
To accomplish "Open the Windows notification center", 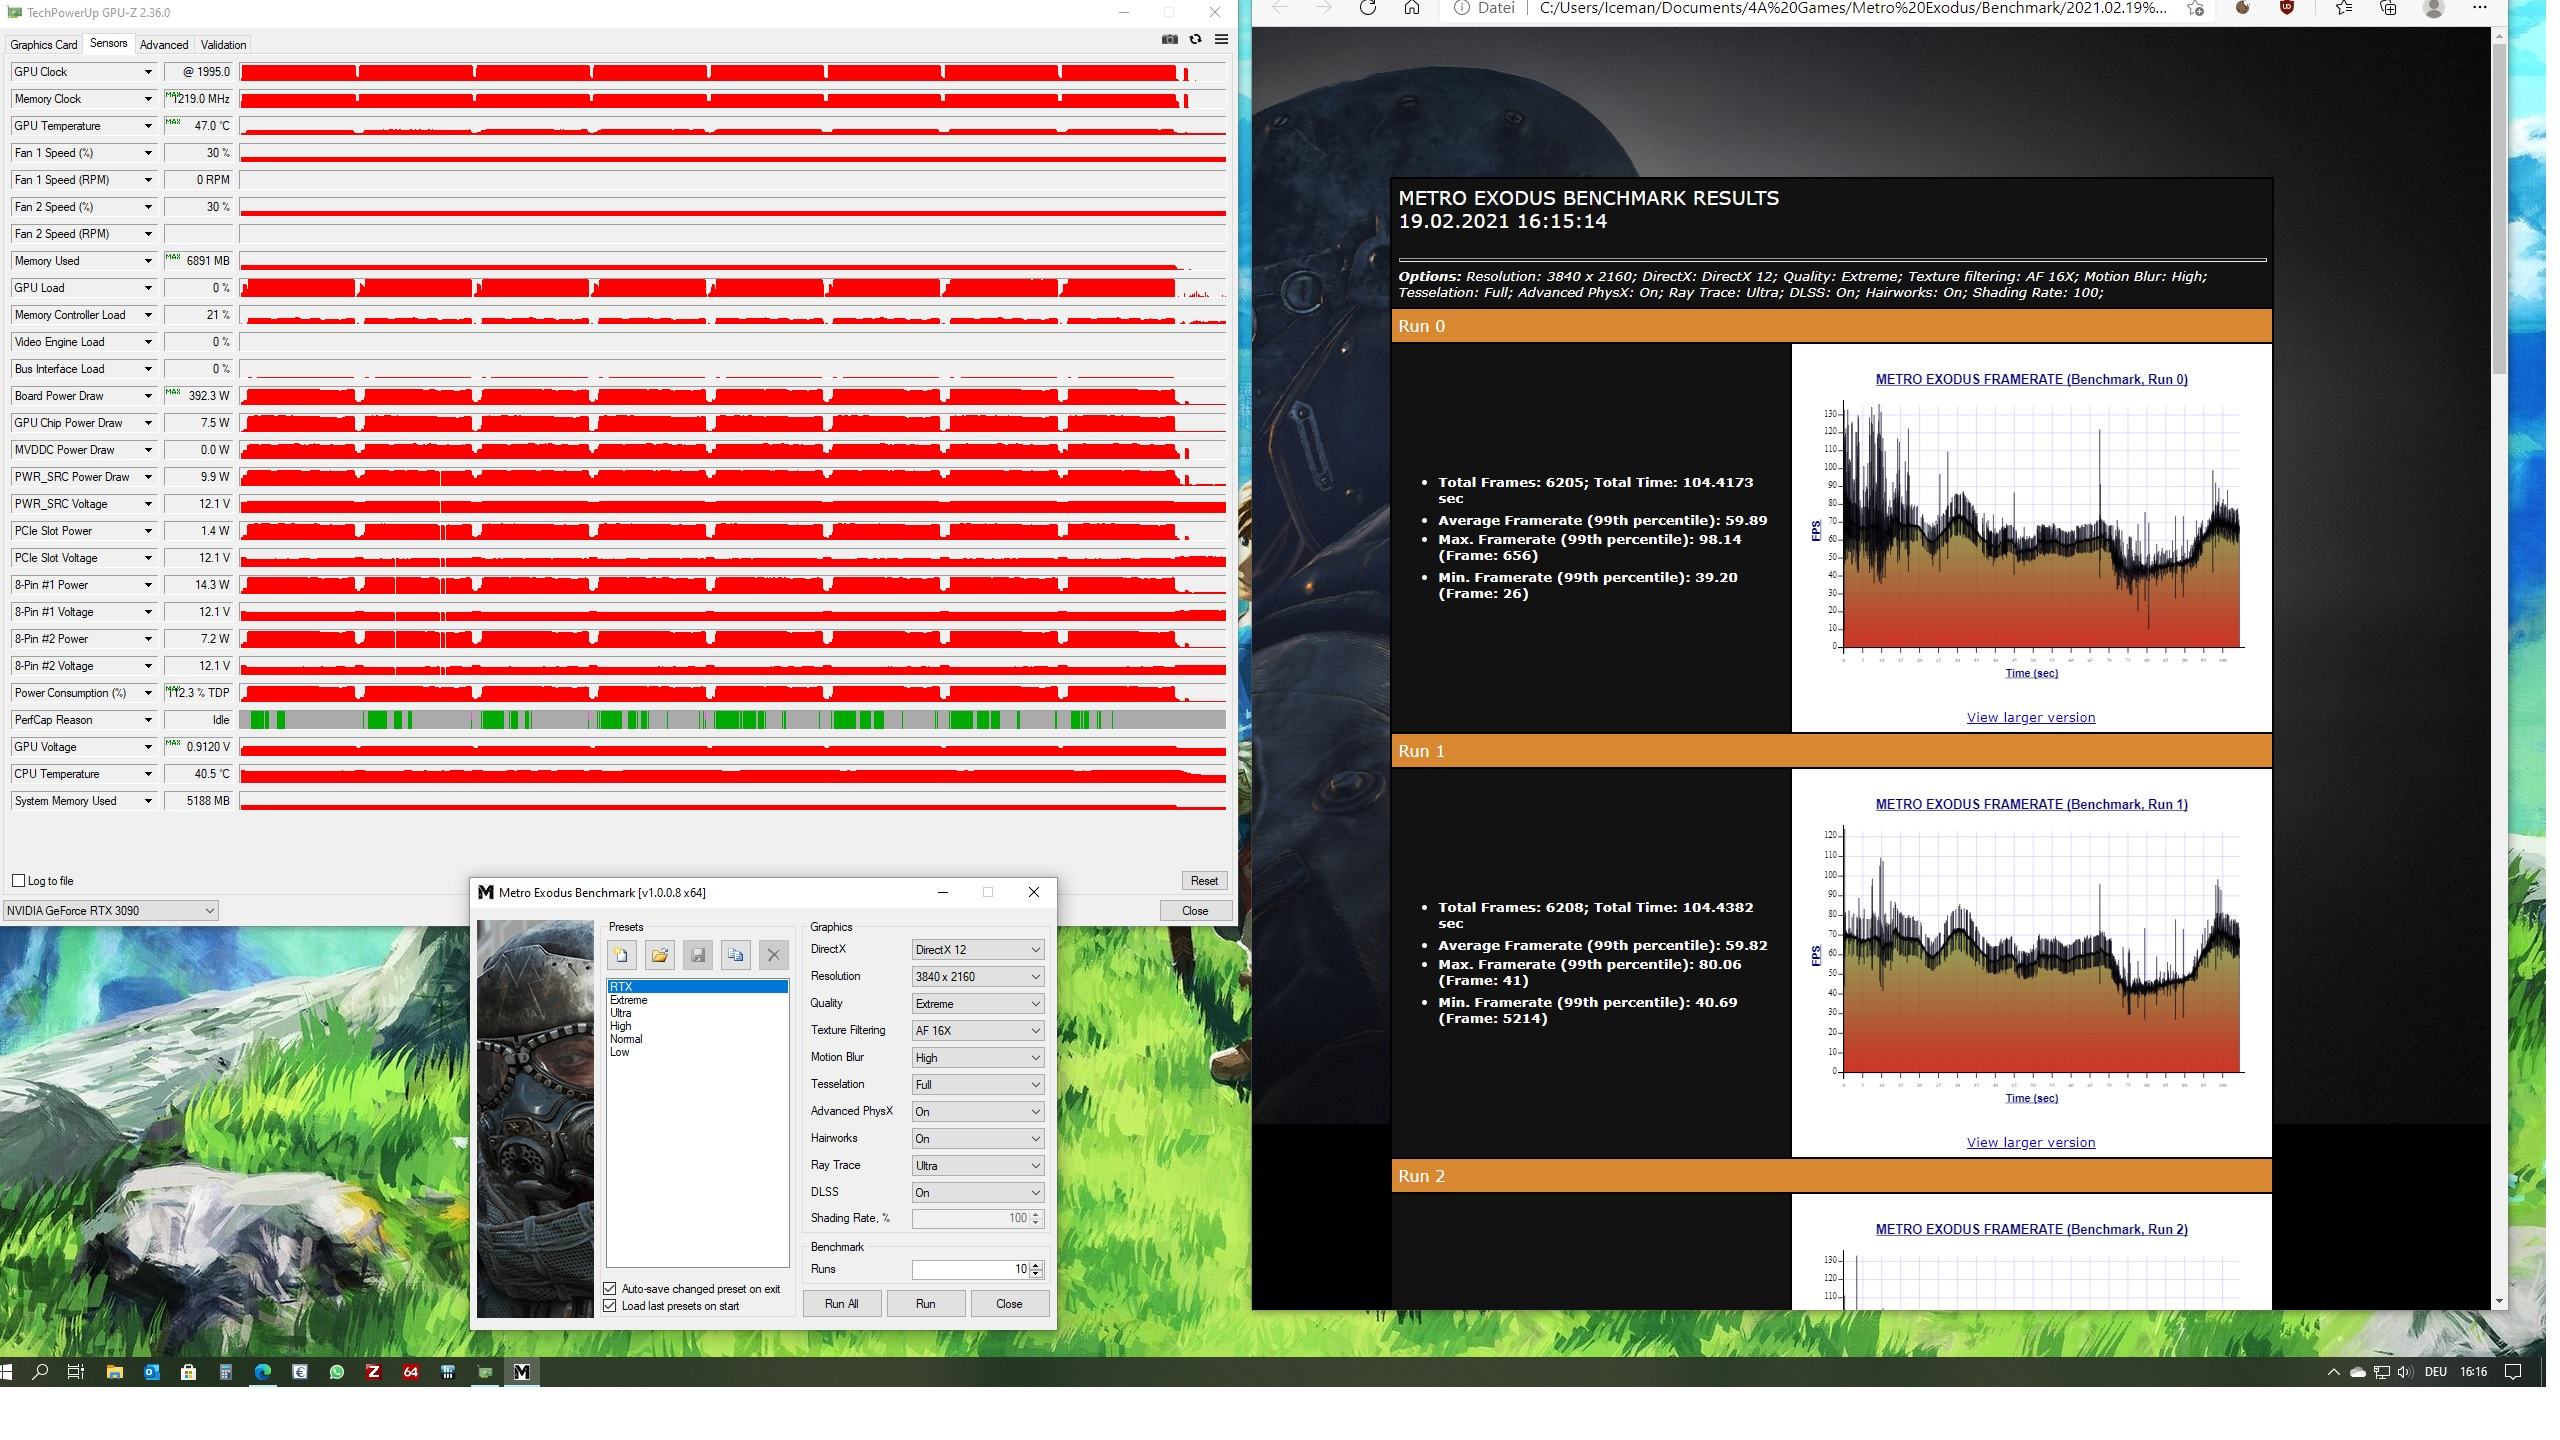I will (x=2513, y=1372).
